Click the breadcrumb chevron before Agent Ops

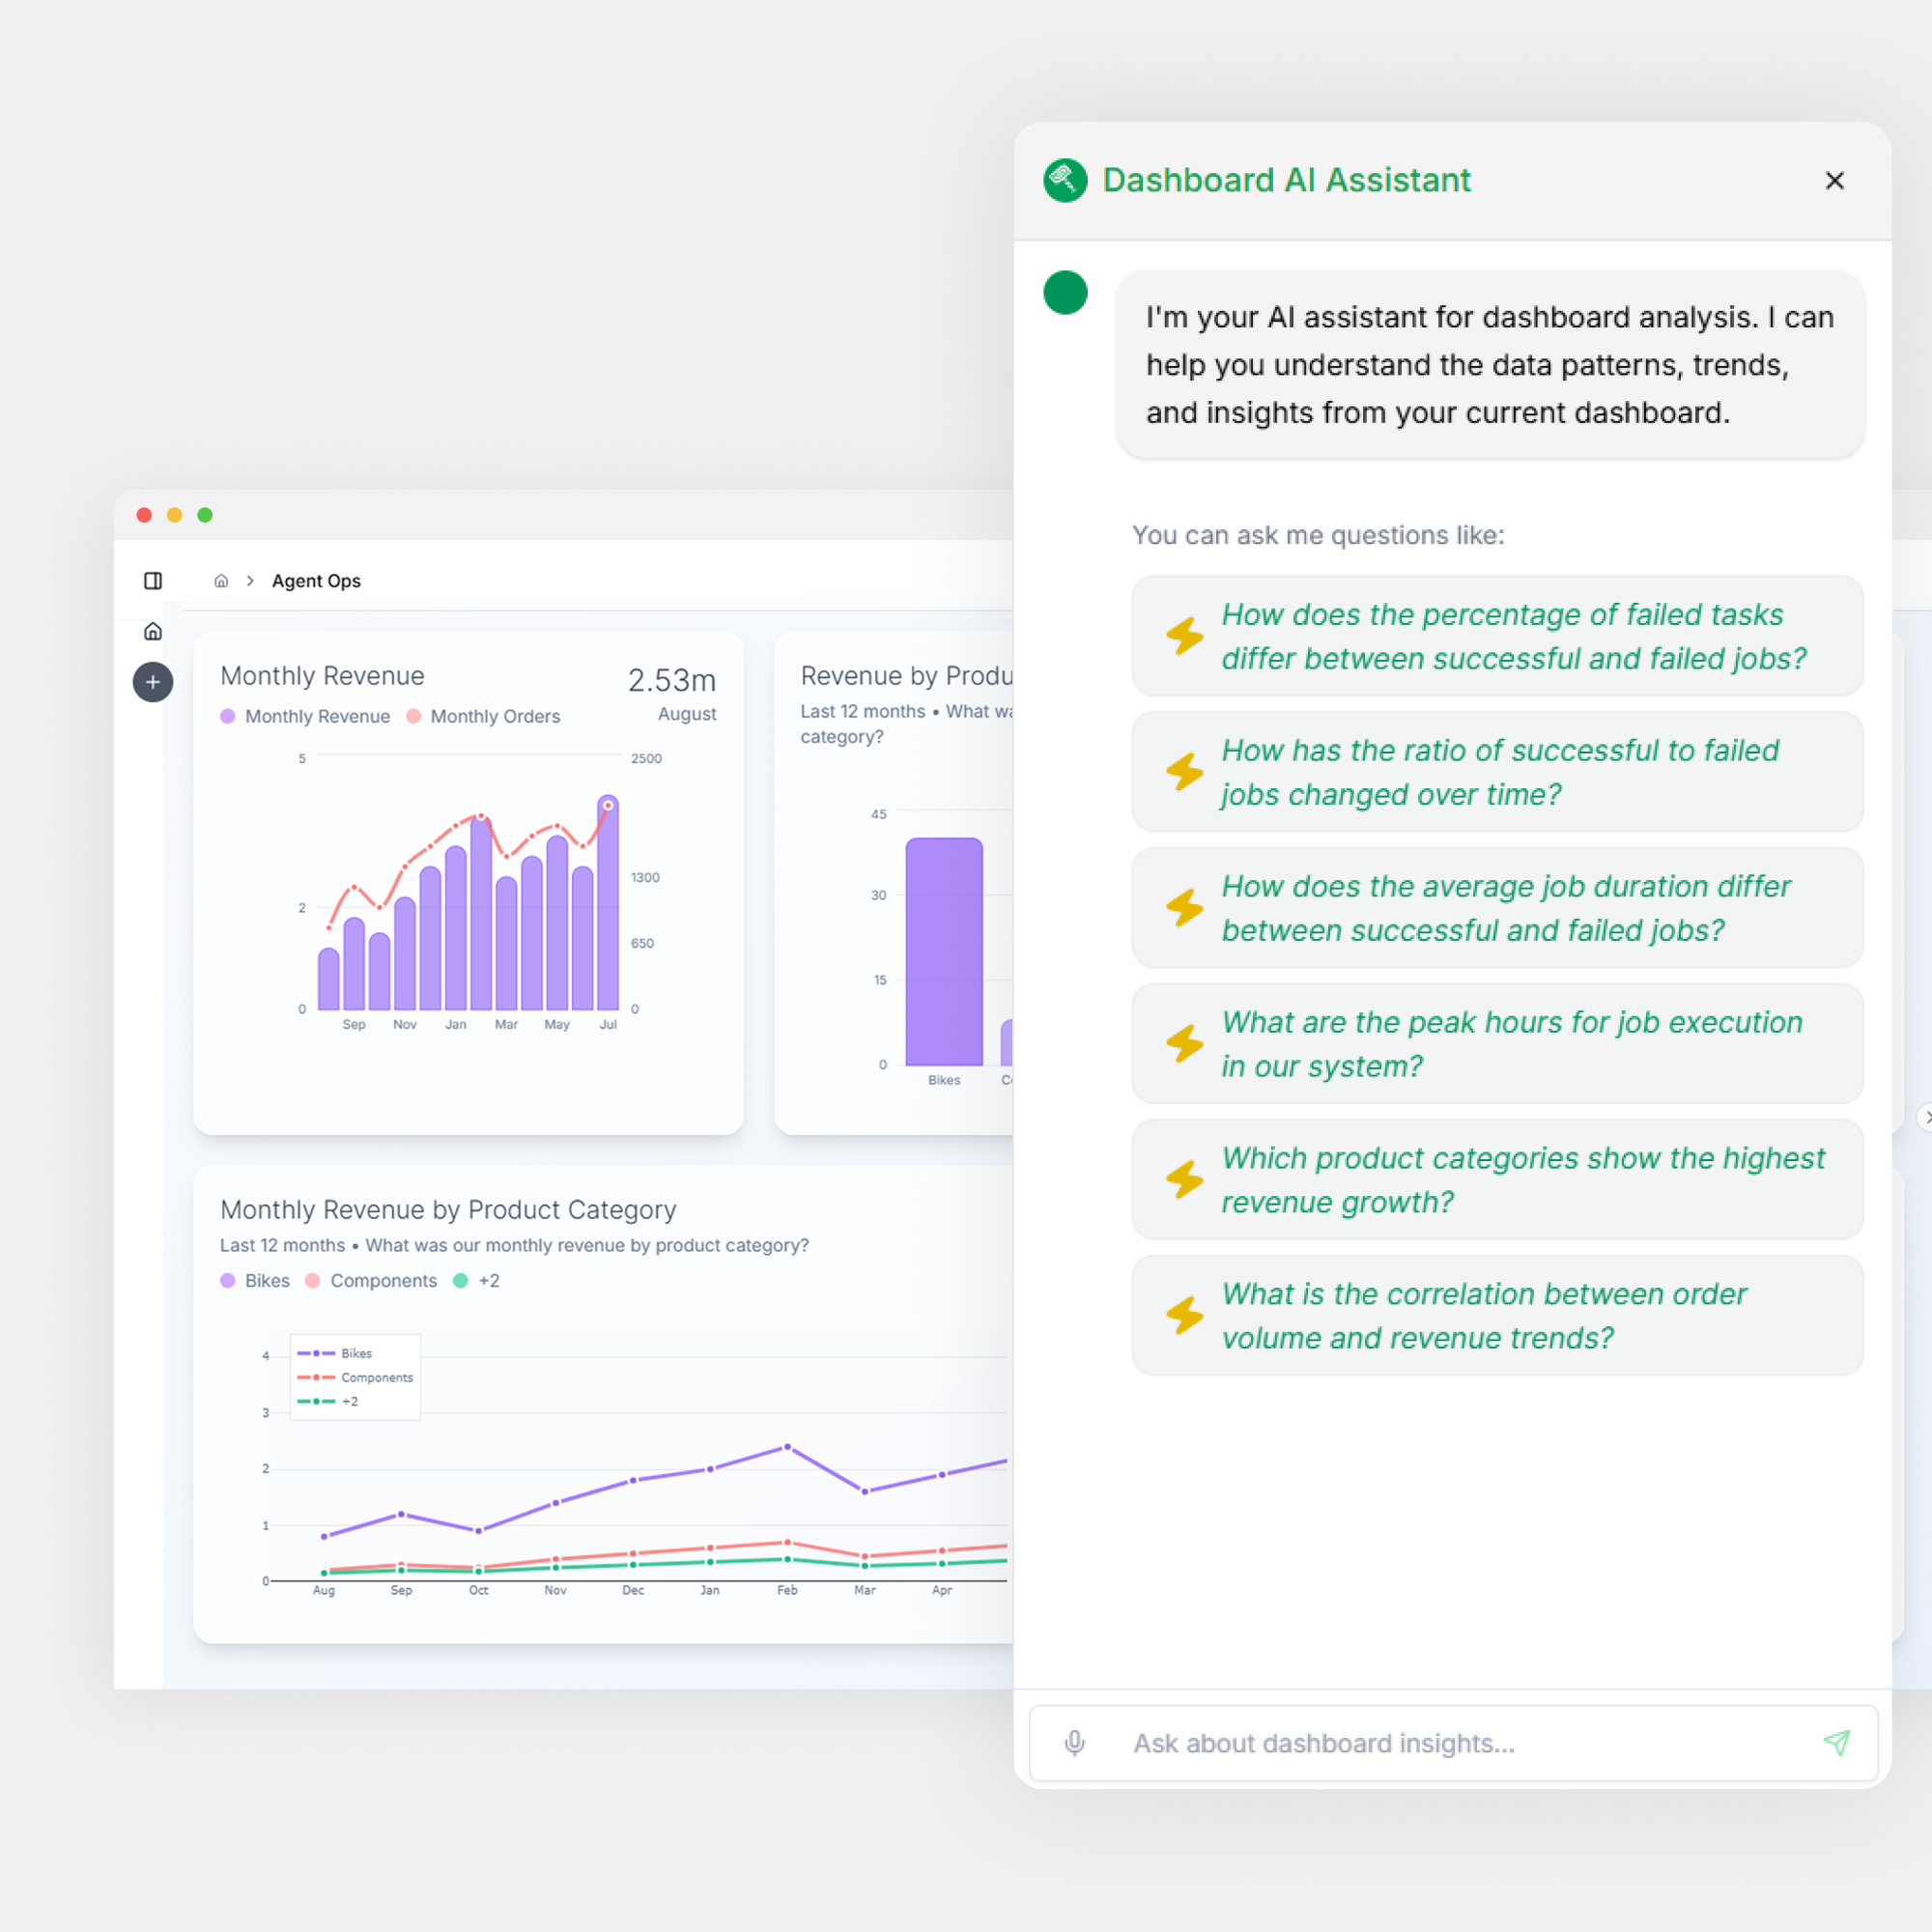(x=250, y=581)
